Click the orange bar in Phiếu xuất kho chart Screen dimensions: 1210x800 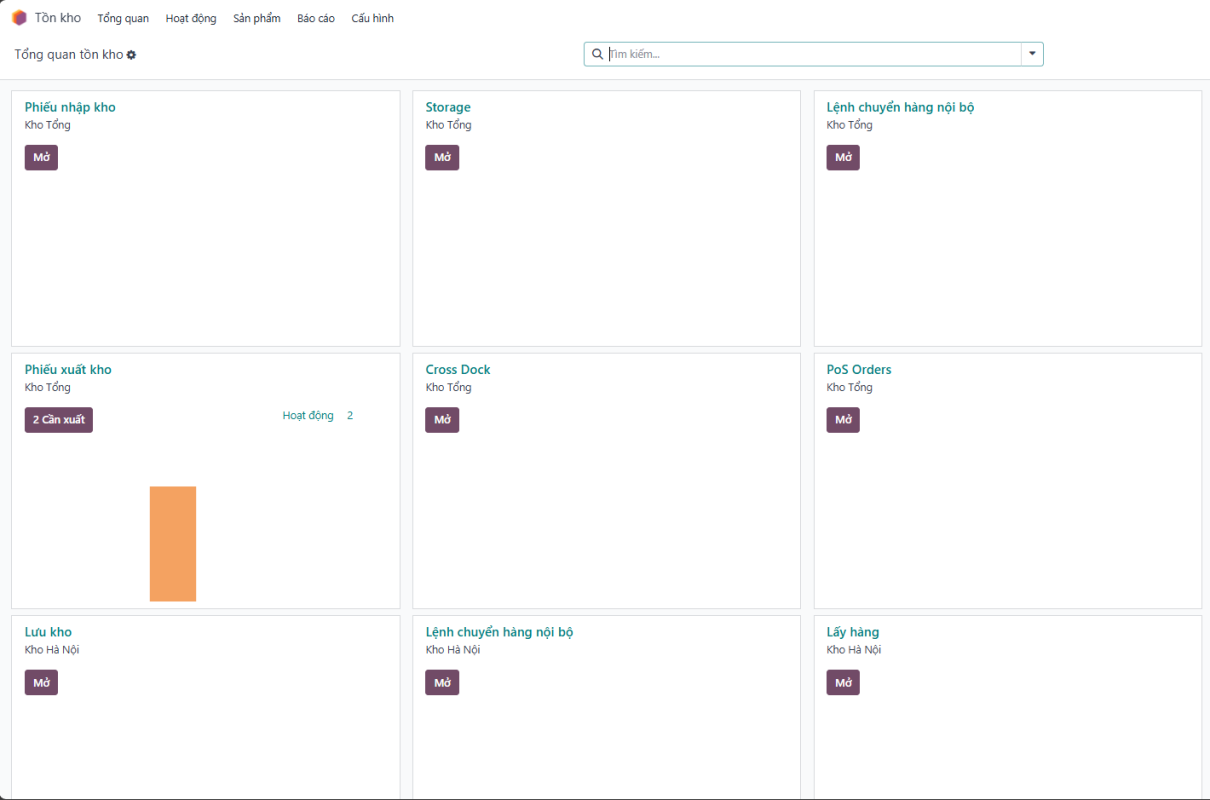pyautogui.click(x=173, y=543)
